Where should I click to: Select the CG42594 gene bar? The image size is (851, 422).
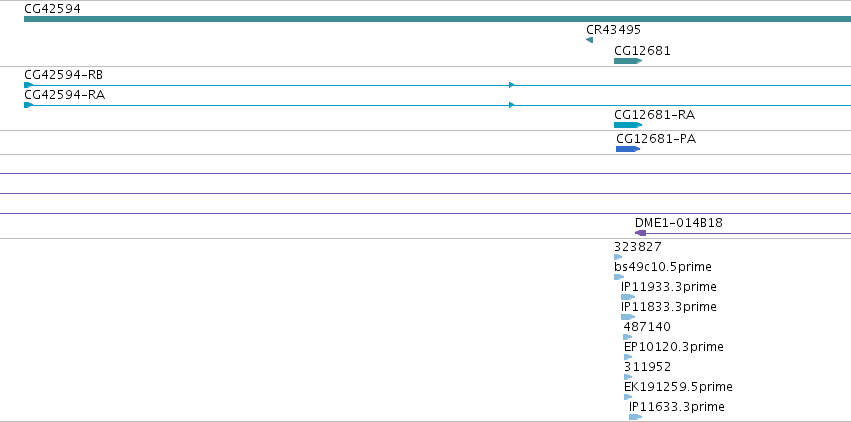pos(437,19)
